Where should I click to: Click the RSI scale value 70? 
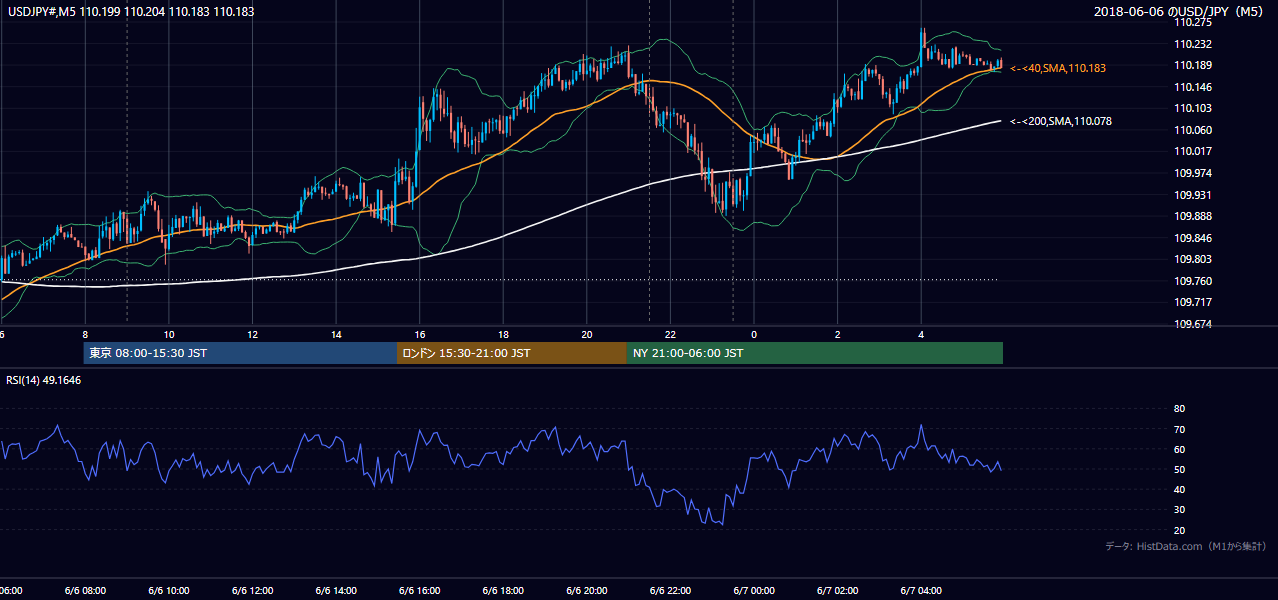pyautogui.click(x=1179, y=429)
